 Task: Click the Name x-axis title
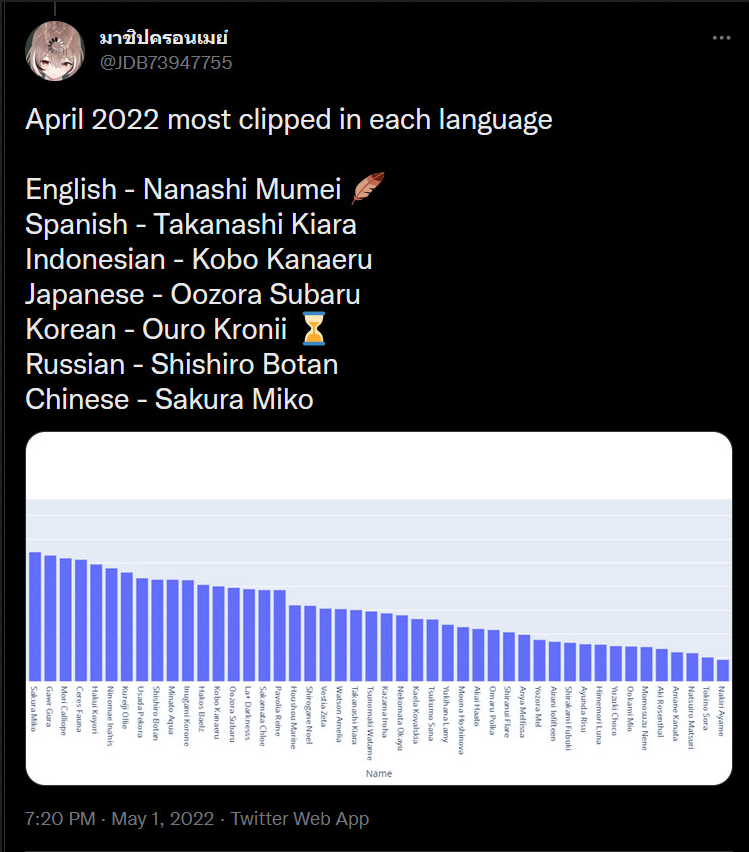379,773
